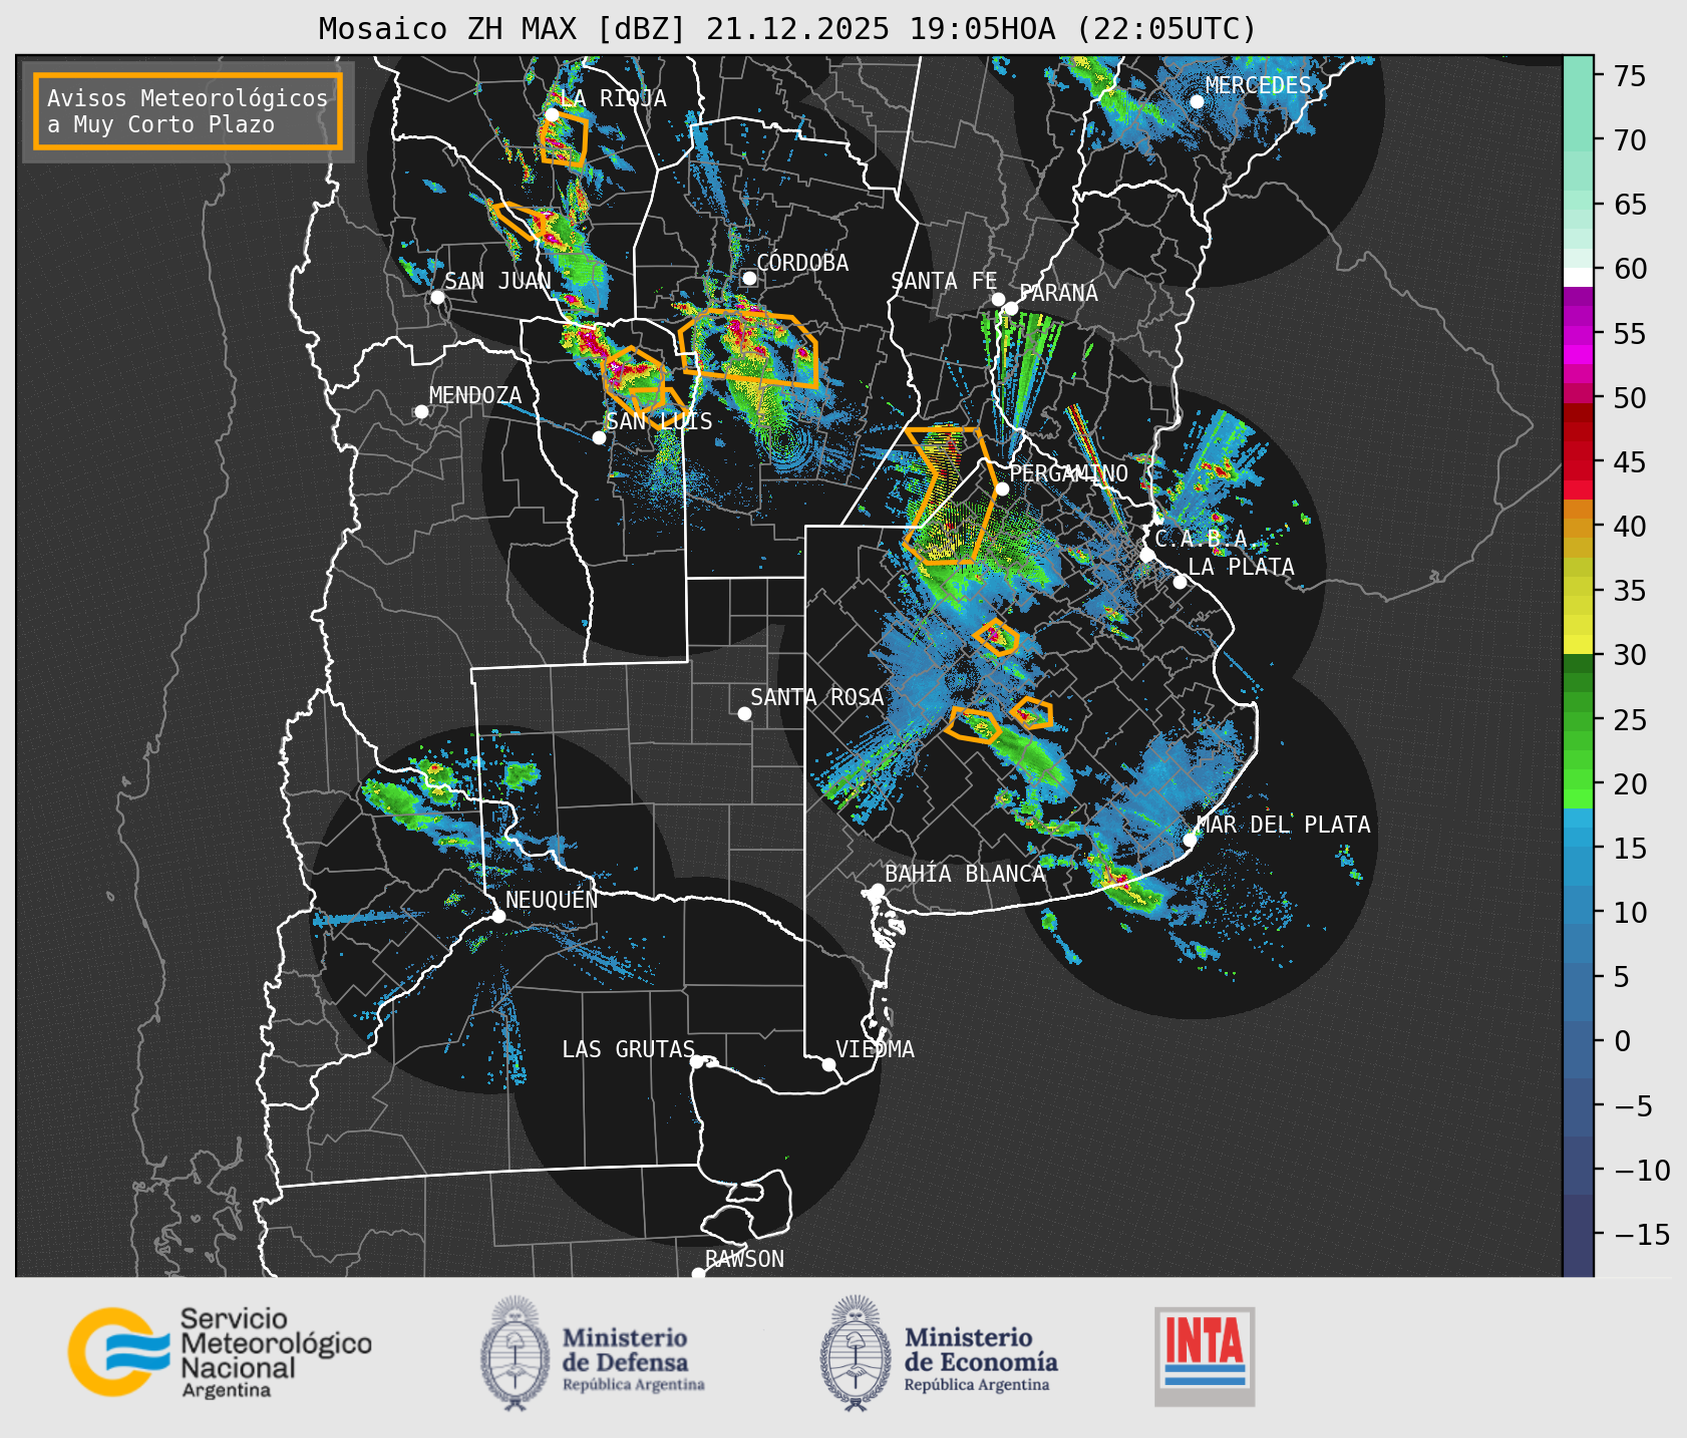1687x1438 pixels.
Task: Click the SAN LUIS city label
Action: click(x=659, y=421)
